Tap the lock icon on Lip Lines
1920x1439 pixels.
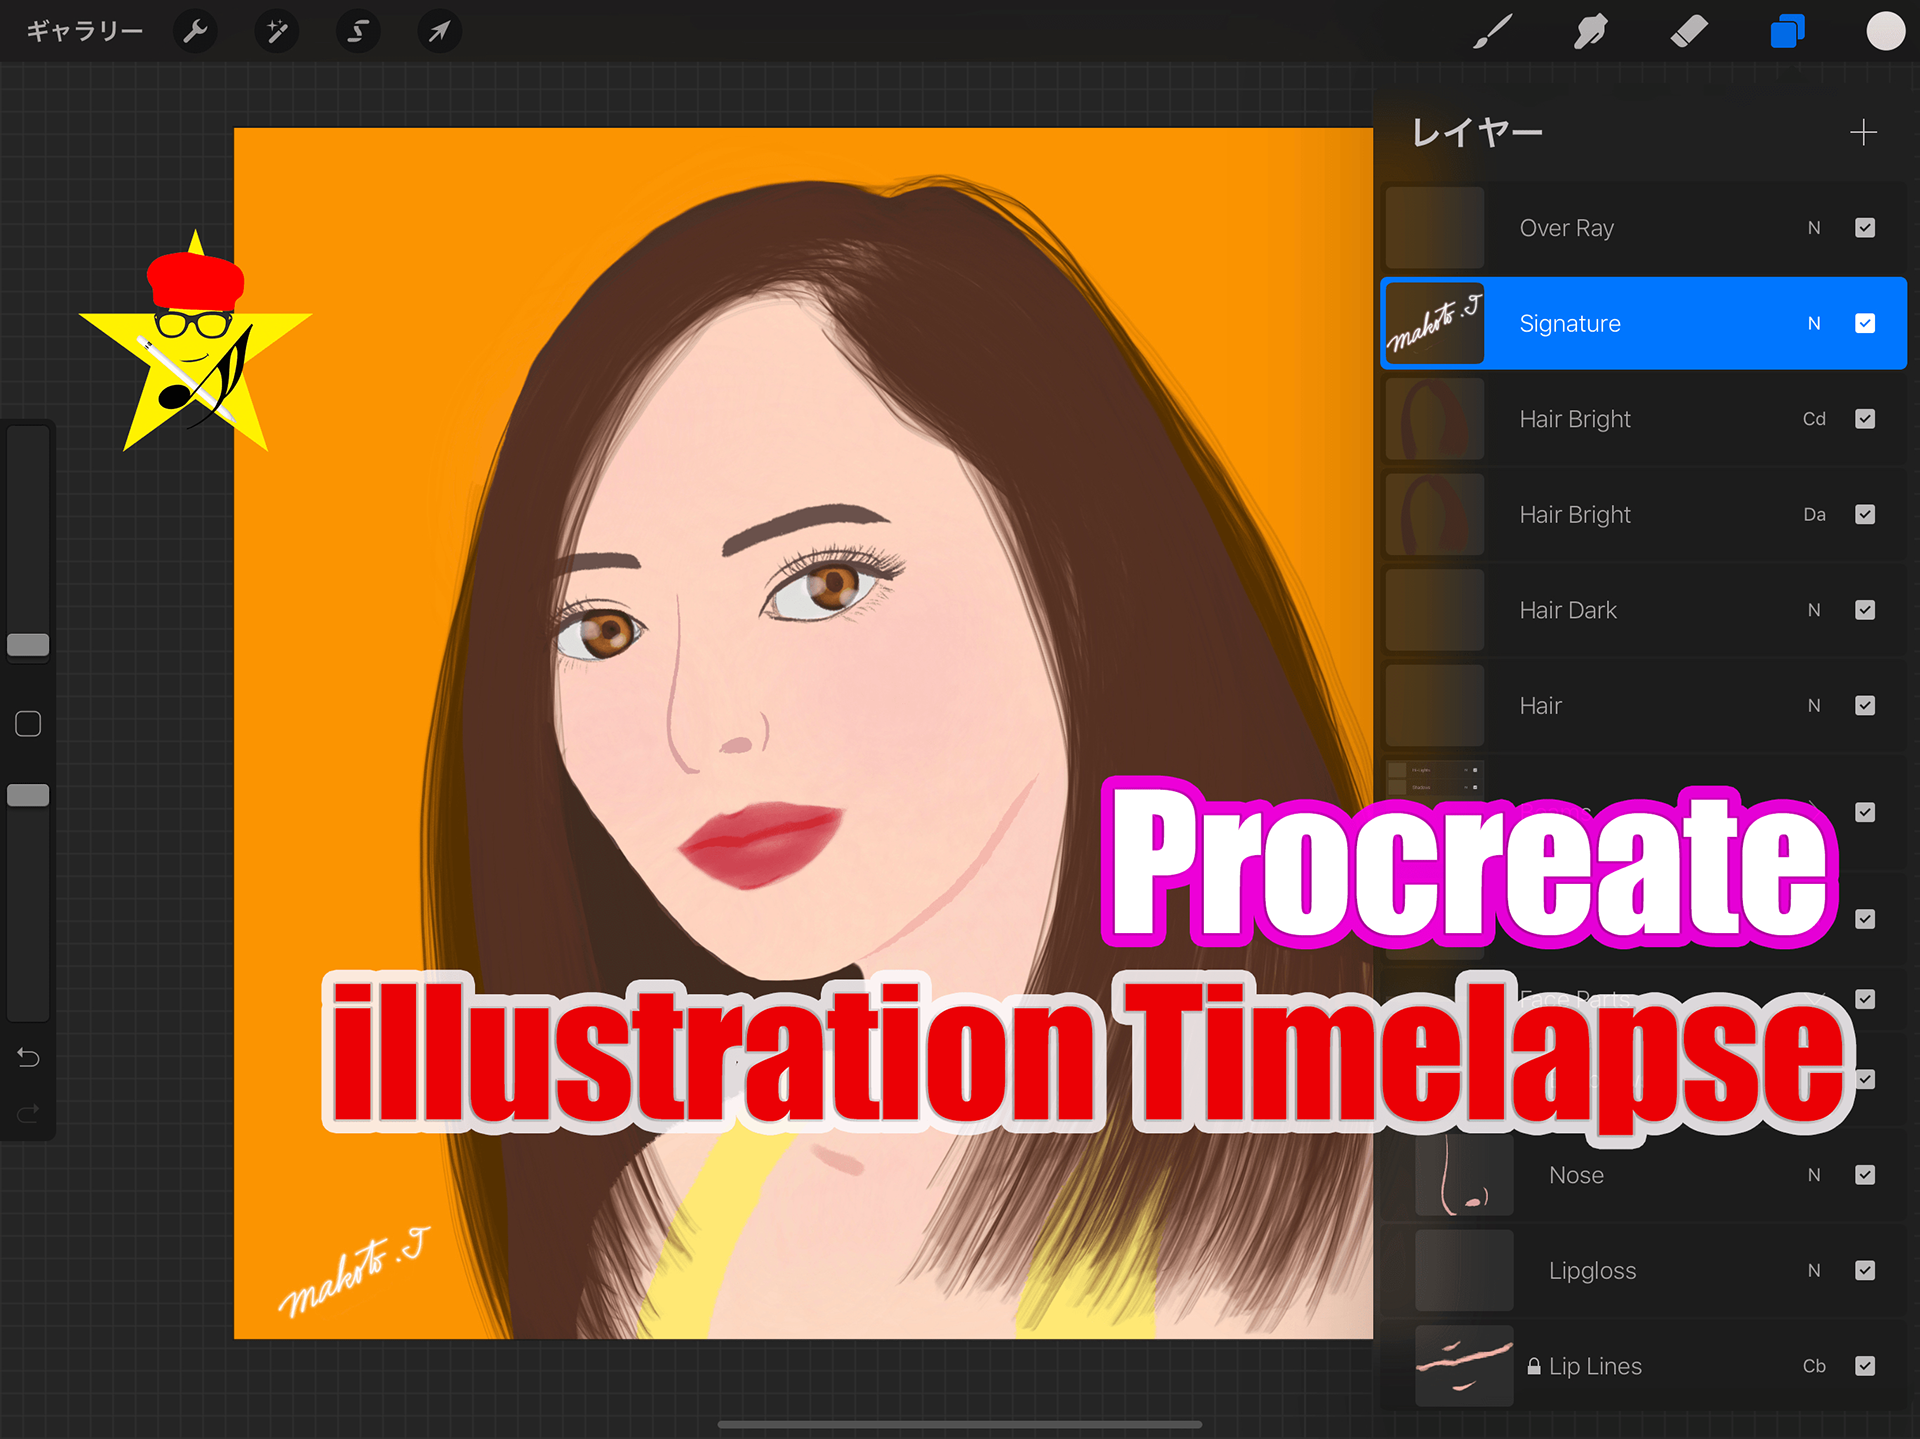[1533, 1366]
